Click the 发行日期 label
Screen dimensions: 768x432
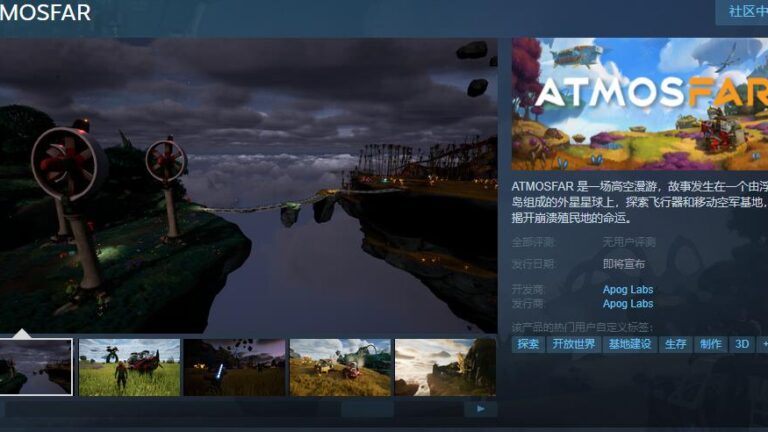[x=533, y=264]
